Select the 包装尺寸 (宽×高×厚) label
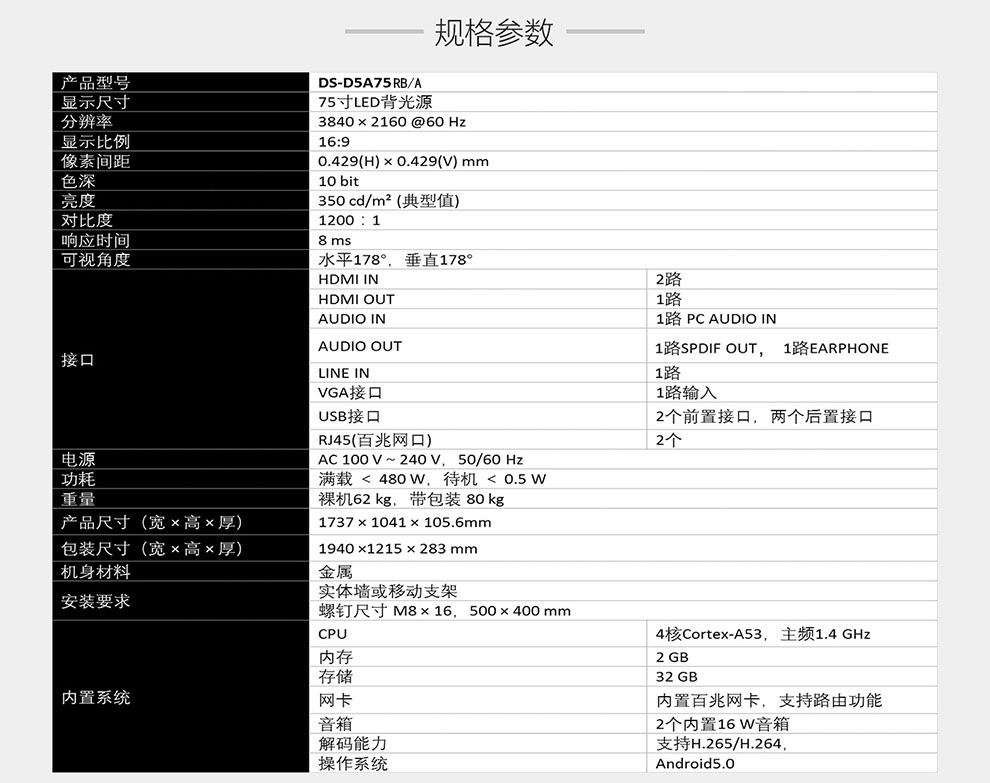The width and height of the screenshot is (990, 783). coord(152,549)
